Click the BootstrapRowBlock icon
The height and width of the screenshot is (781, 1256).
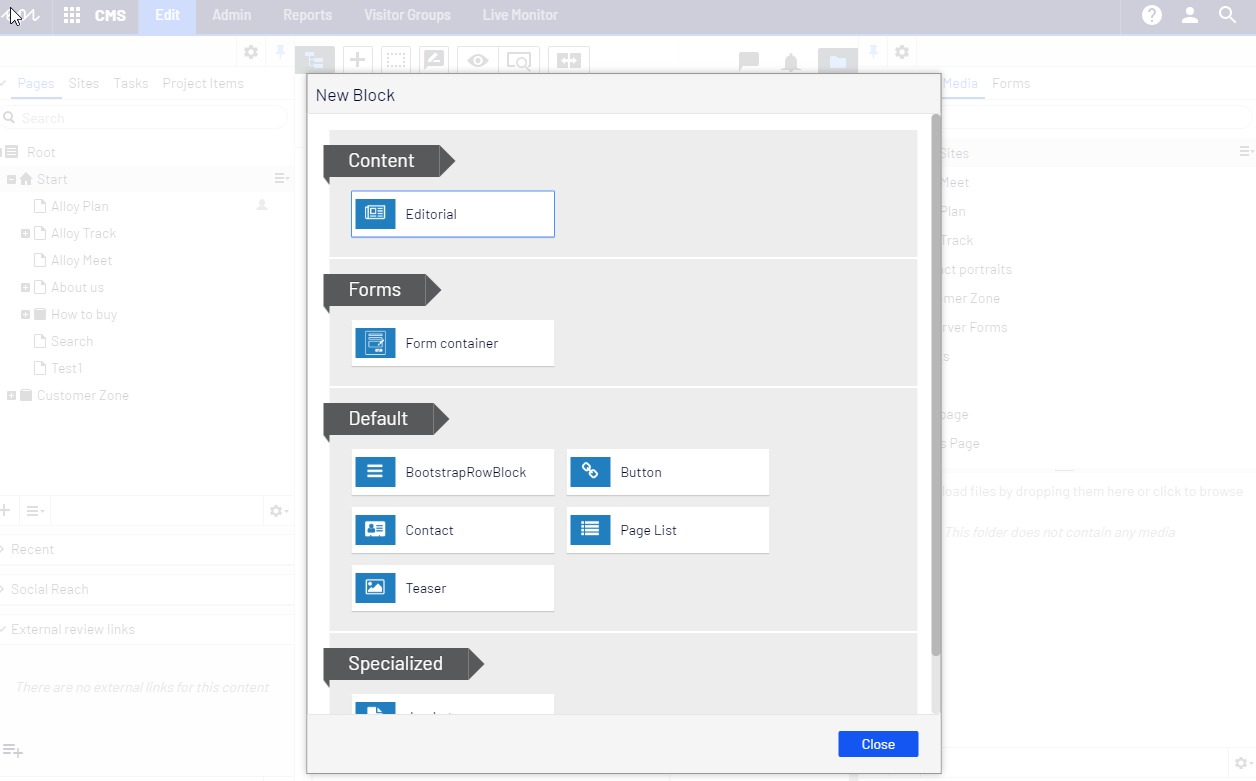click(x=375, y=472)
